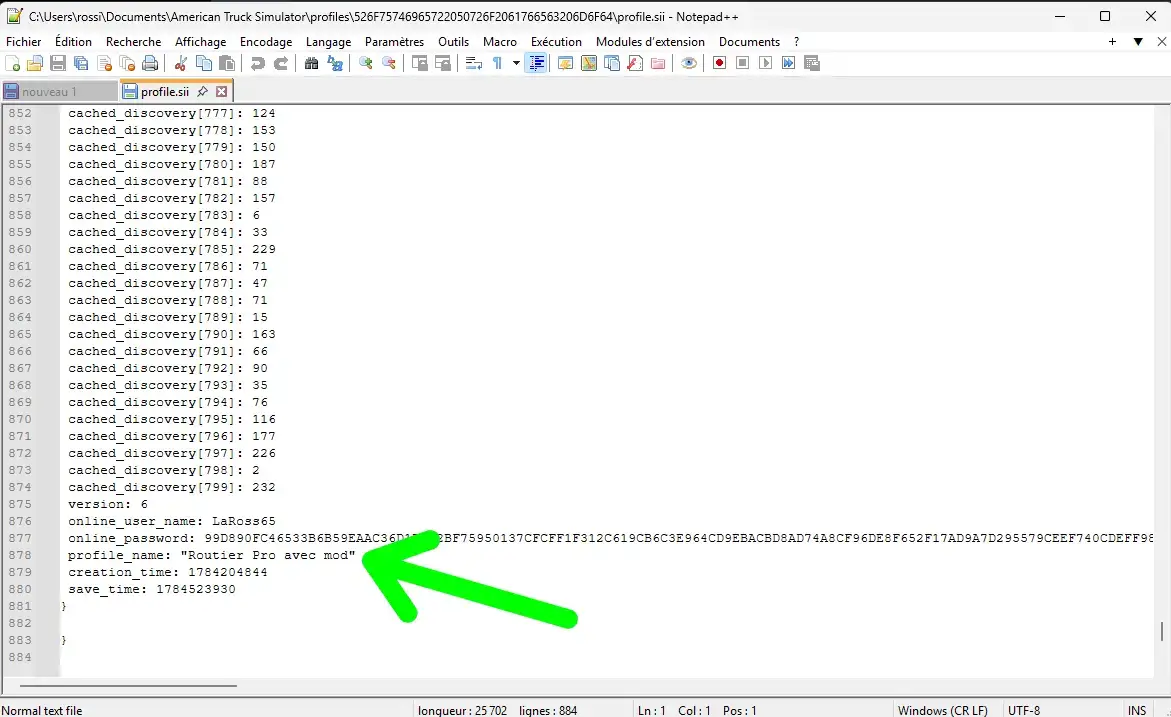The height and width of the screenshot is (717, 1171).
Task: Select the profile.sii tab
Action: (x=164, y=92)
